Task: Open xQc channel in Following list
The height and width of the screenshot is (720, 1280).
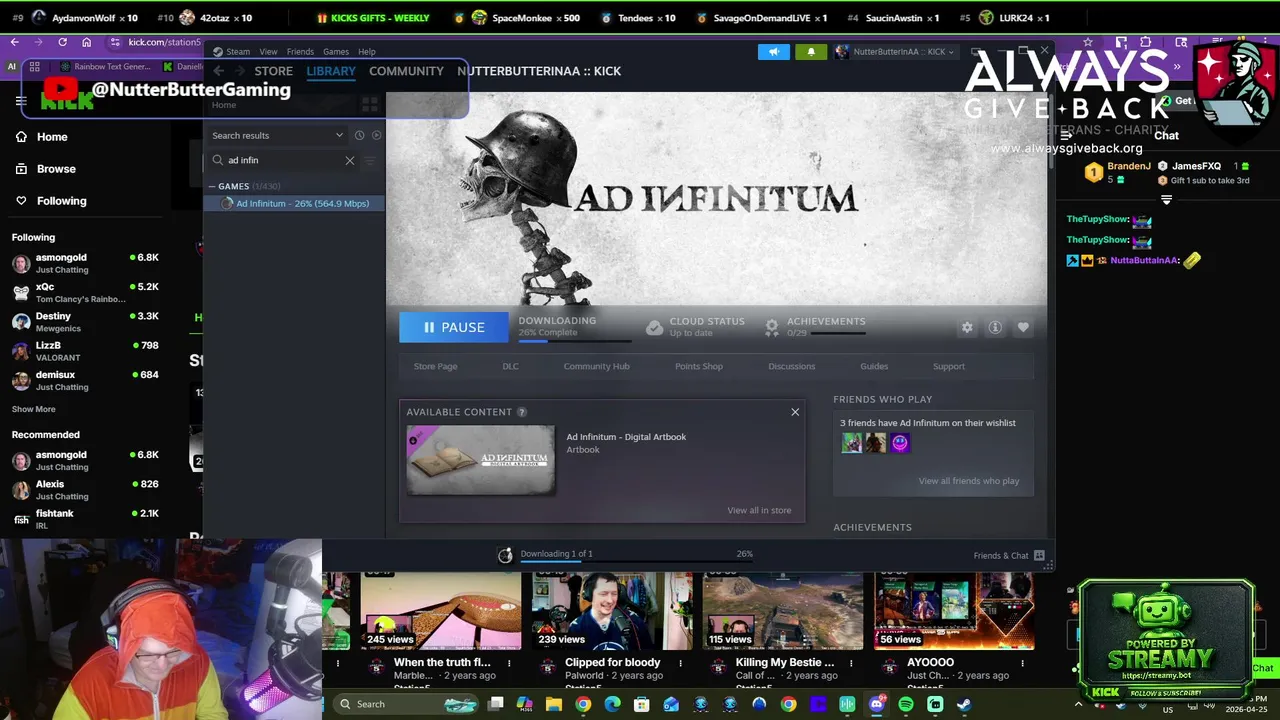Action: [86, 292]
